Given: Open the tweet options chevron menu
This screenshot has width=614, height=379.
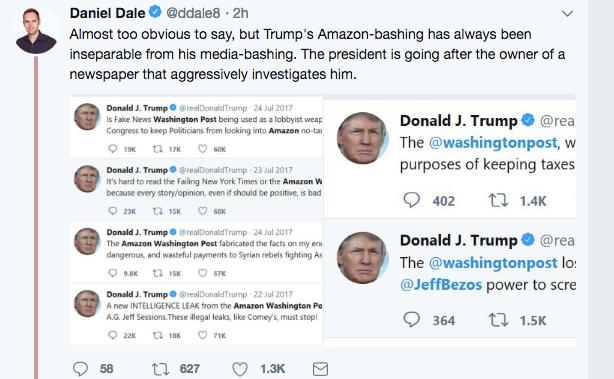Looking at the screenshot, I should [x=567, y=14].
